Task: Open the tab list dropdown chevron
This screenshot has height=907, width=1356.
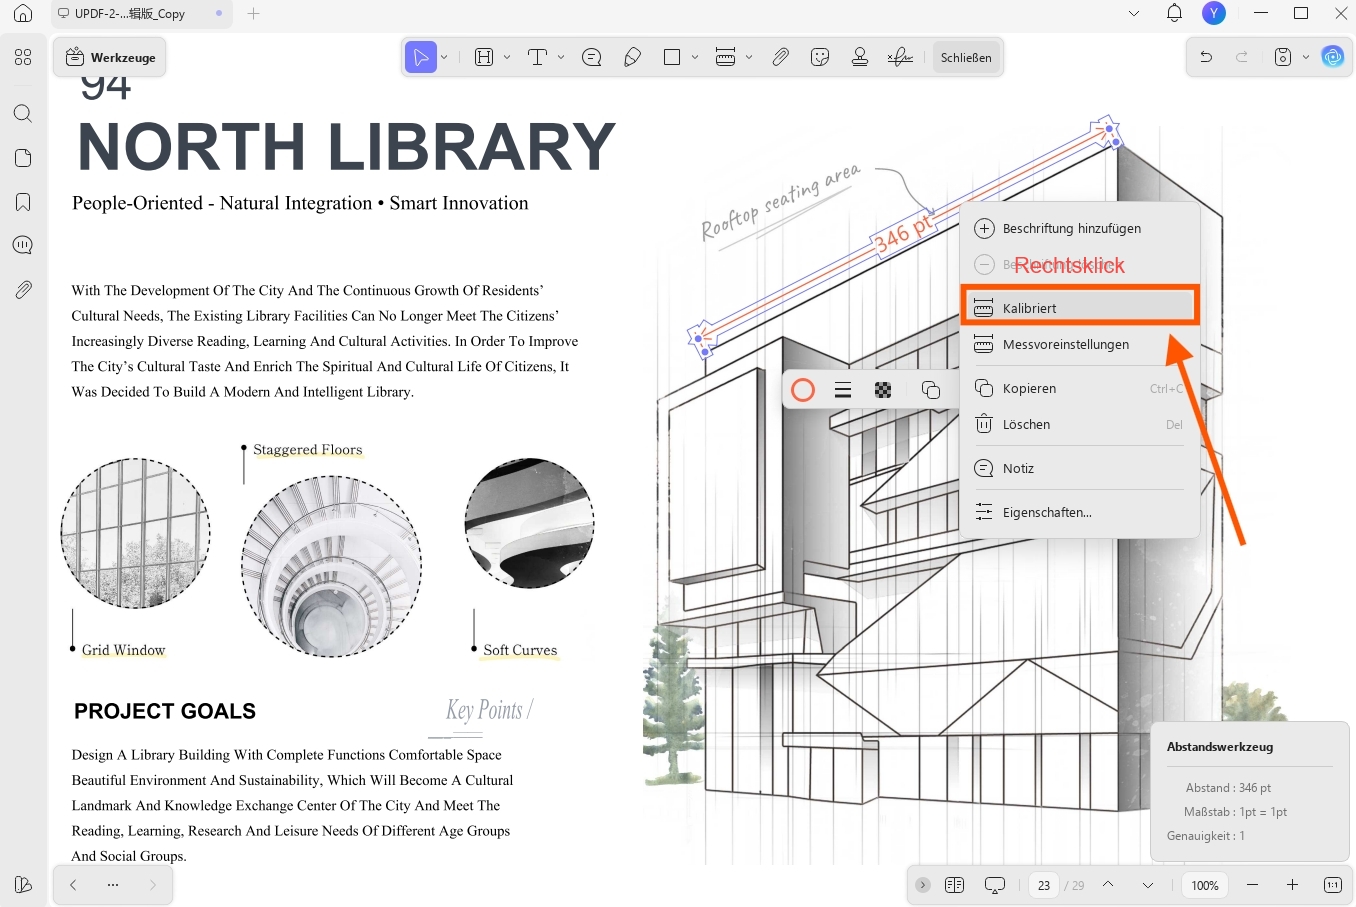Action: [x=1134, y=14]
